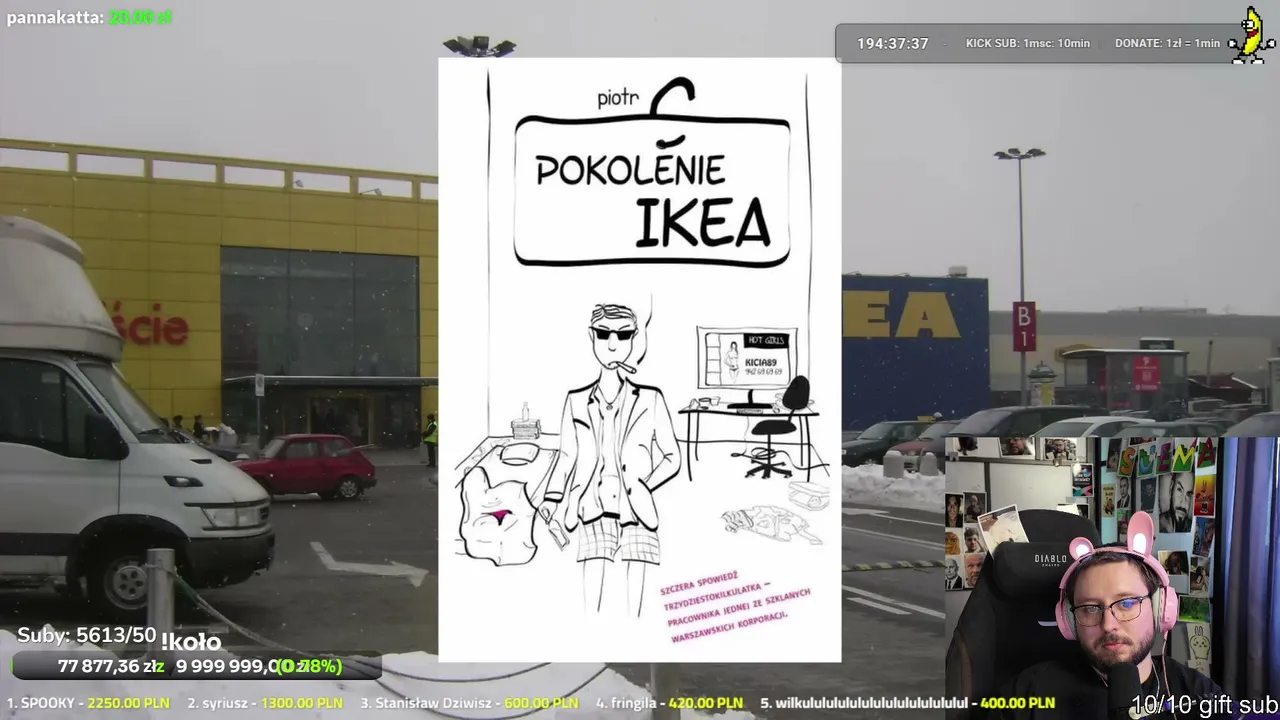Image resolution: width=1280 pixels, height=720 pixels.
Task: Click the "POKOLENIE IKEA" title on the cover
Action: click(x=653, y=200)
